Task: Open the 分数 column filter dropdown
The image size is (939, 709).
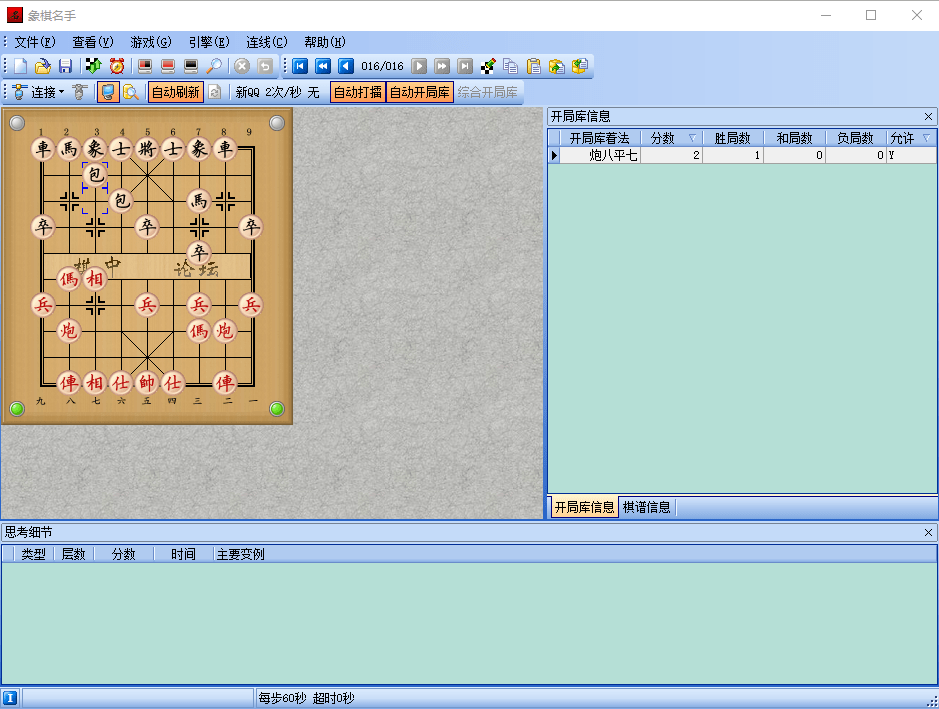Action: click(x=694, y=138)
